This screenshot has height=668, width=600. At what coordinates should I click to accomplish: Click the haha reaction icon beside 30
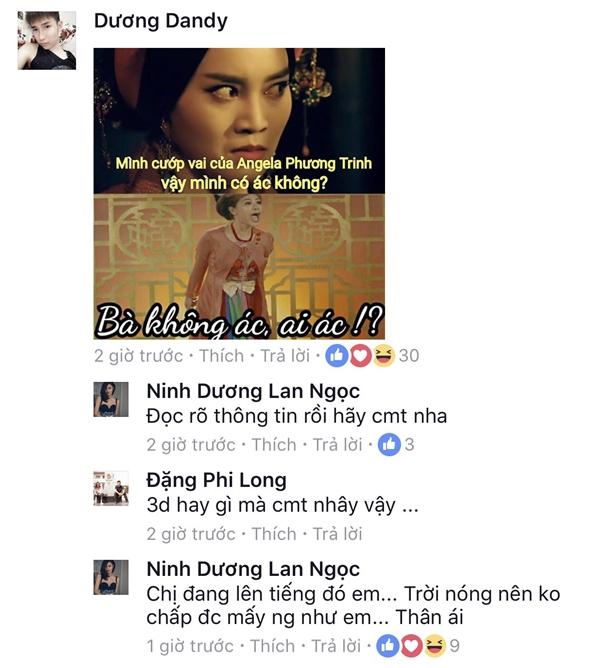384,356
